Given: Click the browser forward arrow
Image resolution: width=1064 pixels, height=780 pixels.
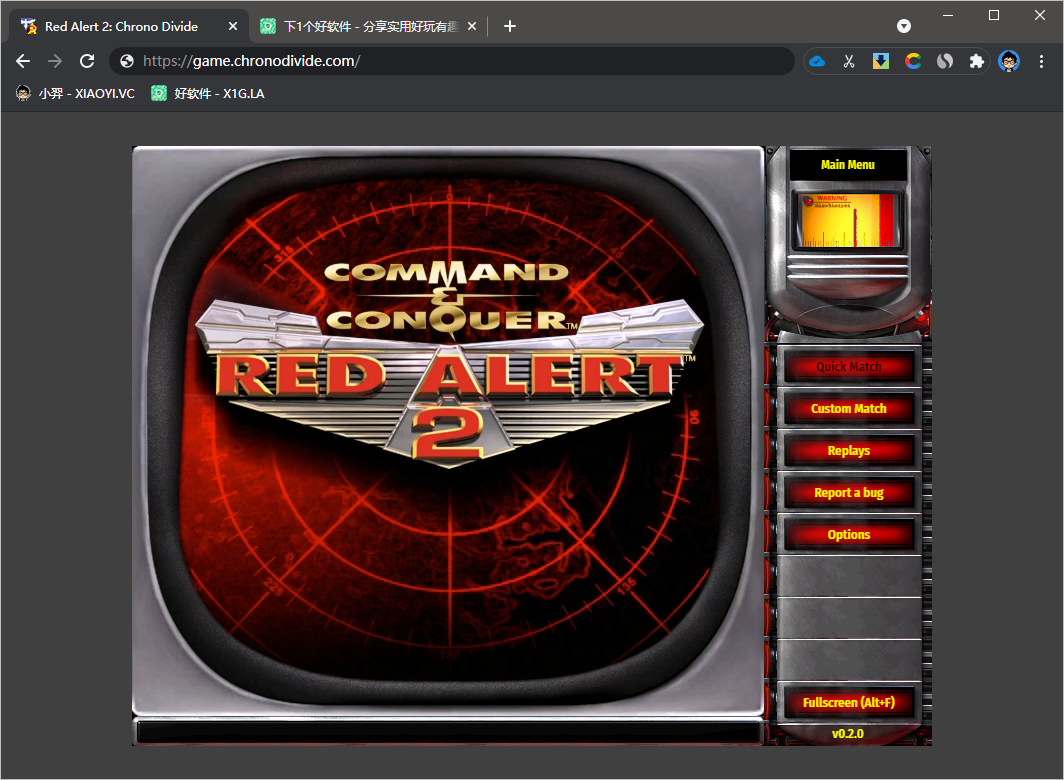Looking at the screenshot, I should [x=55, y=61].
